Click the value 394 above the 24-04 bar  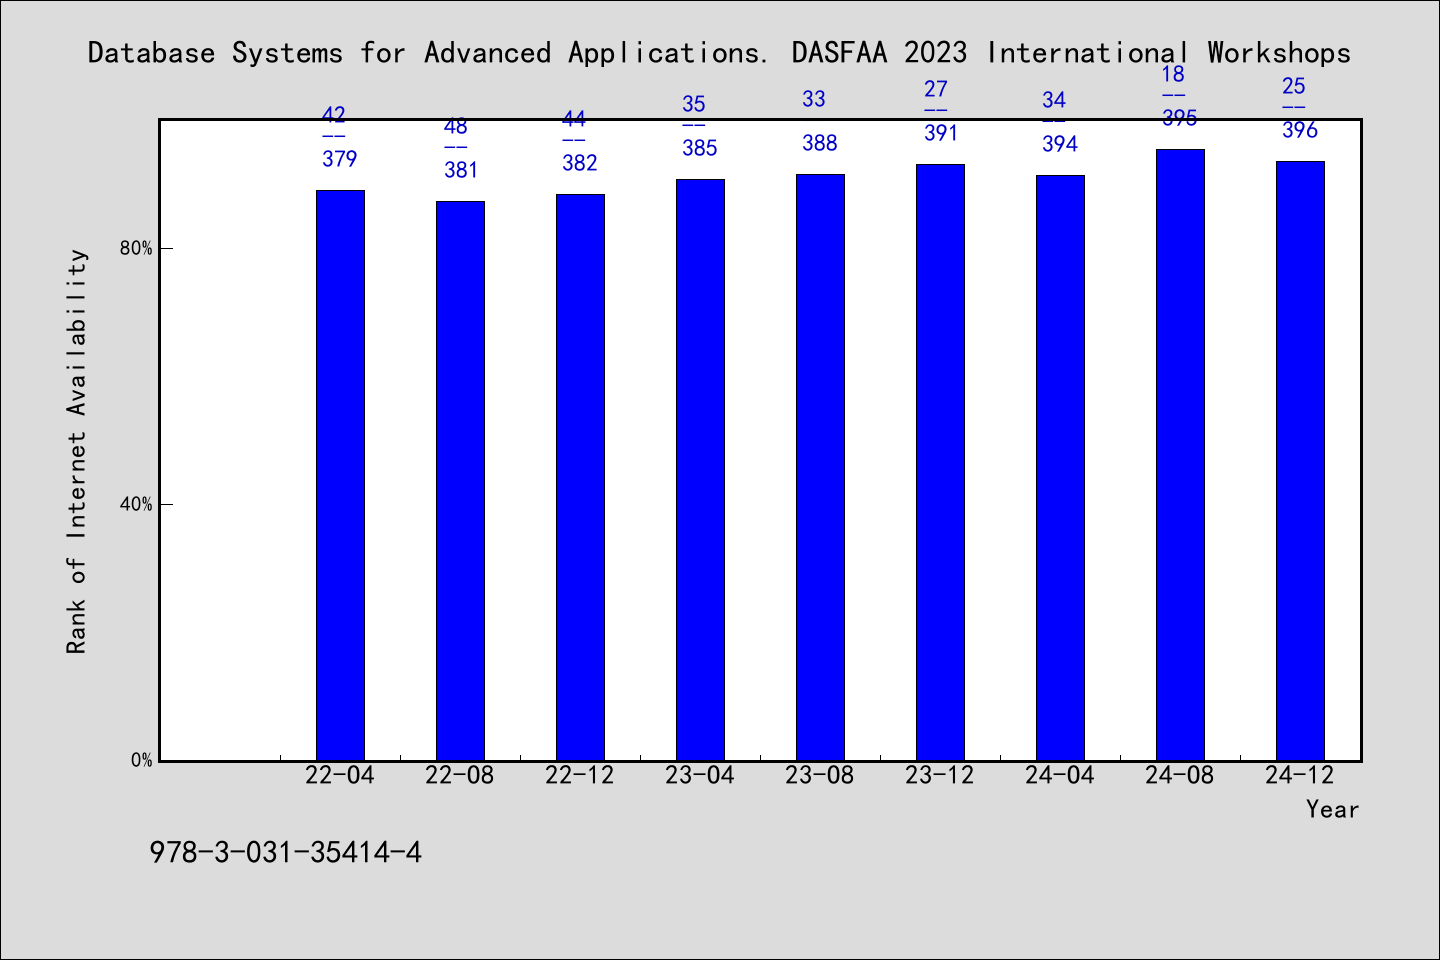click(1060, 144)
